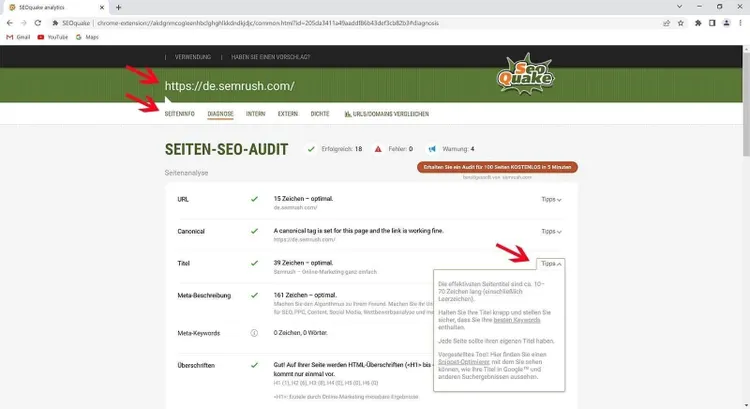Screen dimensions: 750x409
Task: Bookmark this page with the star icon
Action: click(681, 23)
